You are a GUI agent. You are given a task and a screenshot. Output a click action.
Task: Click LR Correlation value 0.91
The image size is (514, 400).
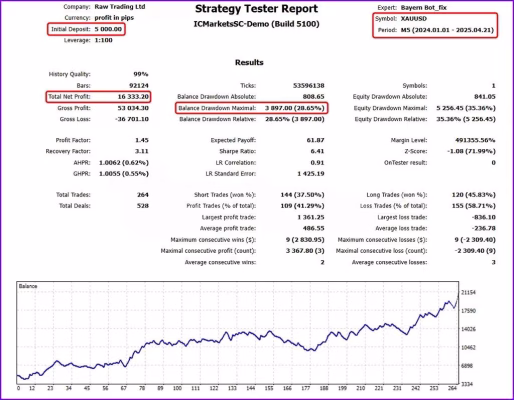(317, 163)
